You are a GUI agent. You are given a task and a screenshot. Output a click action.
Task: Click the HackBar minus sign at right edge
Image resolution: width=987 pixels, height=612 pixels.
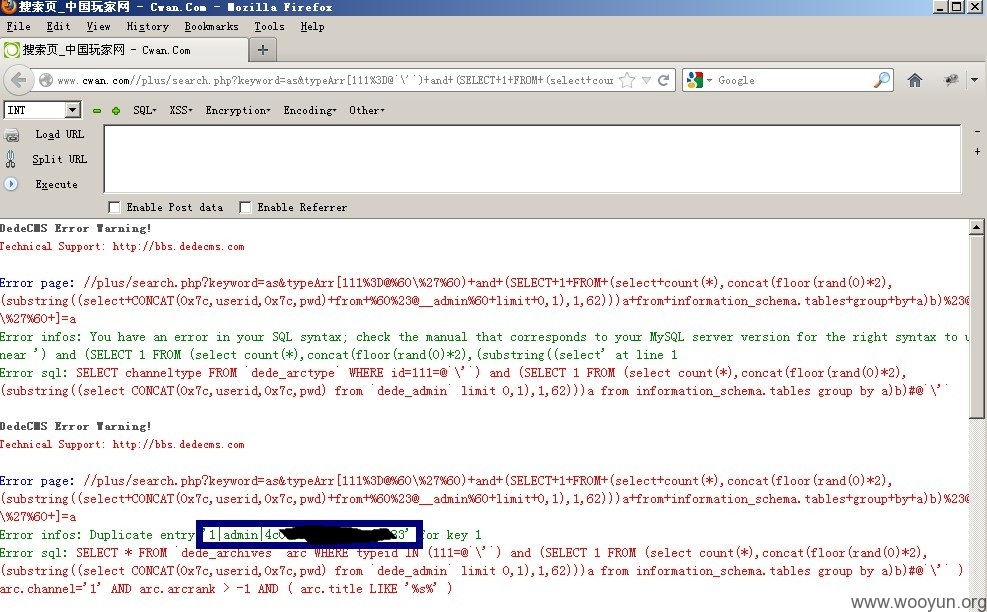click(978, 132)
